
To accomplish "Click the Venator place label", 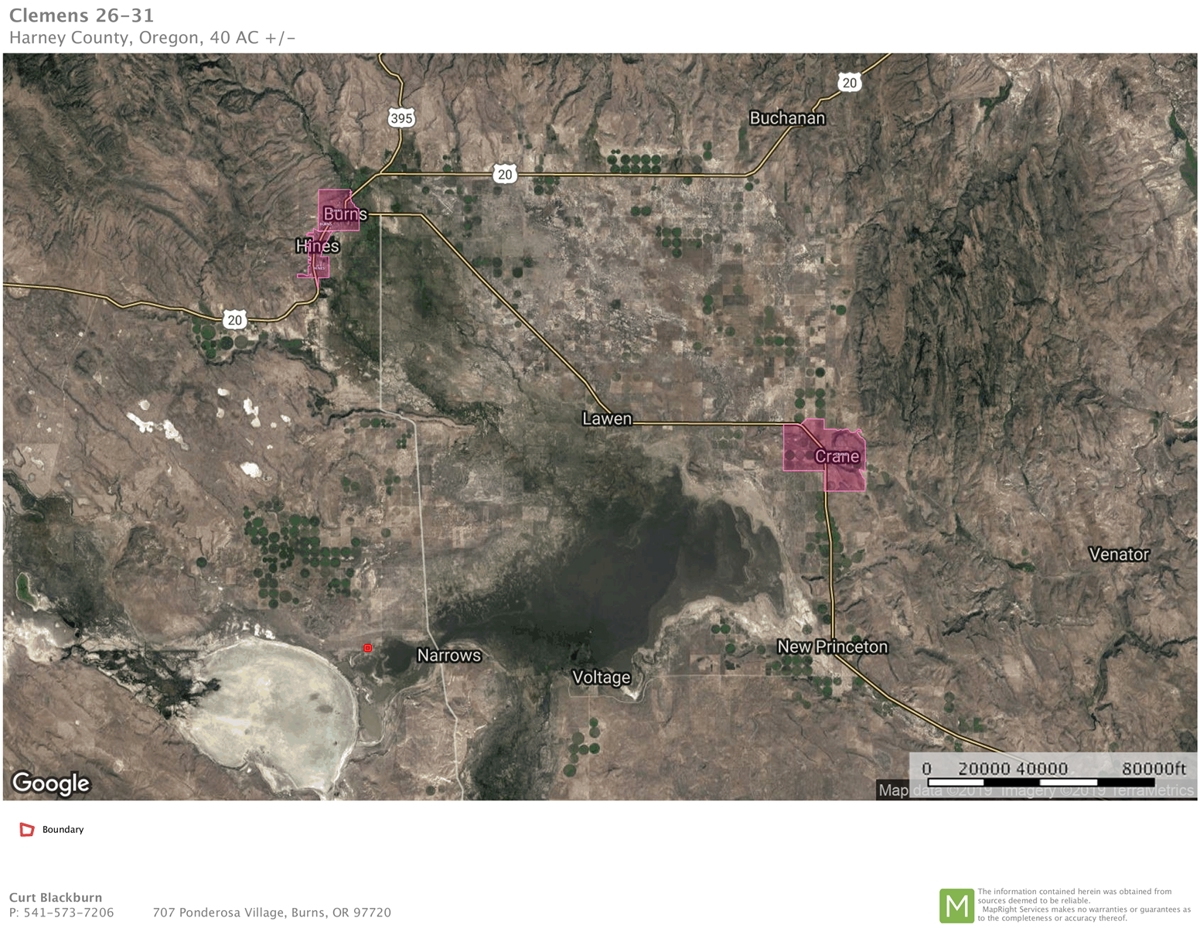I will click(x=1119, y=554).
